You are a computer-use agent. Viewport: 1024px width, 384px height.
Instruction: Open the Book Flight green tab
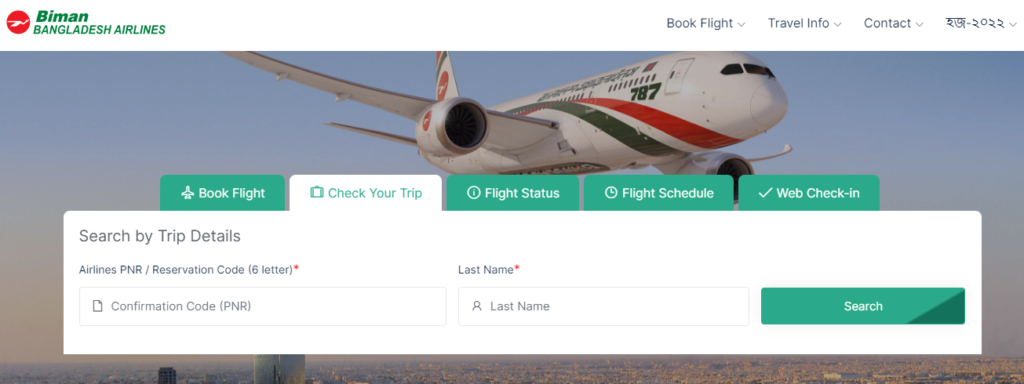(x=223, y=193)
